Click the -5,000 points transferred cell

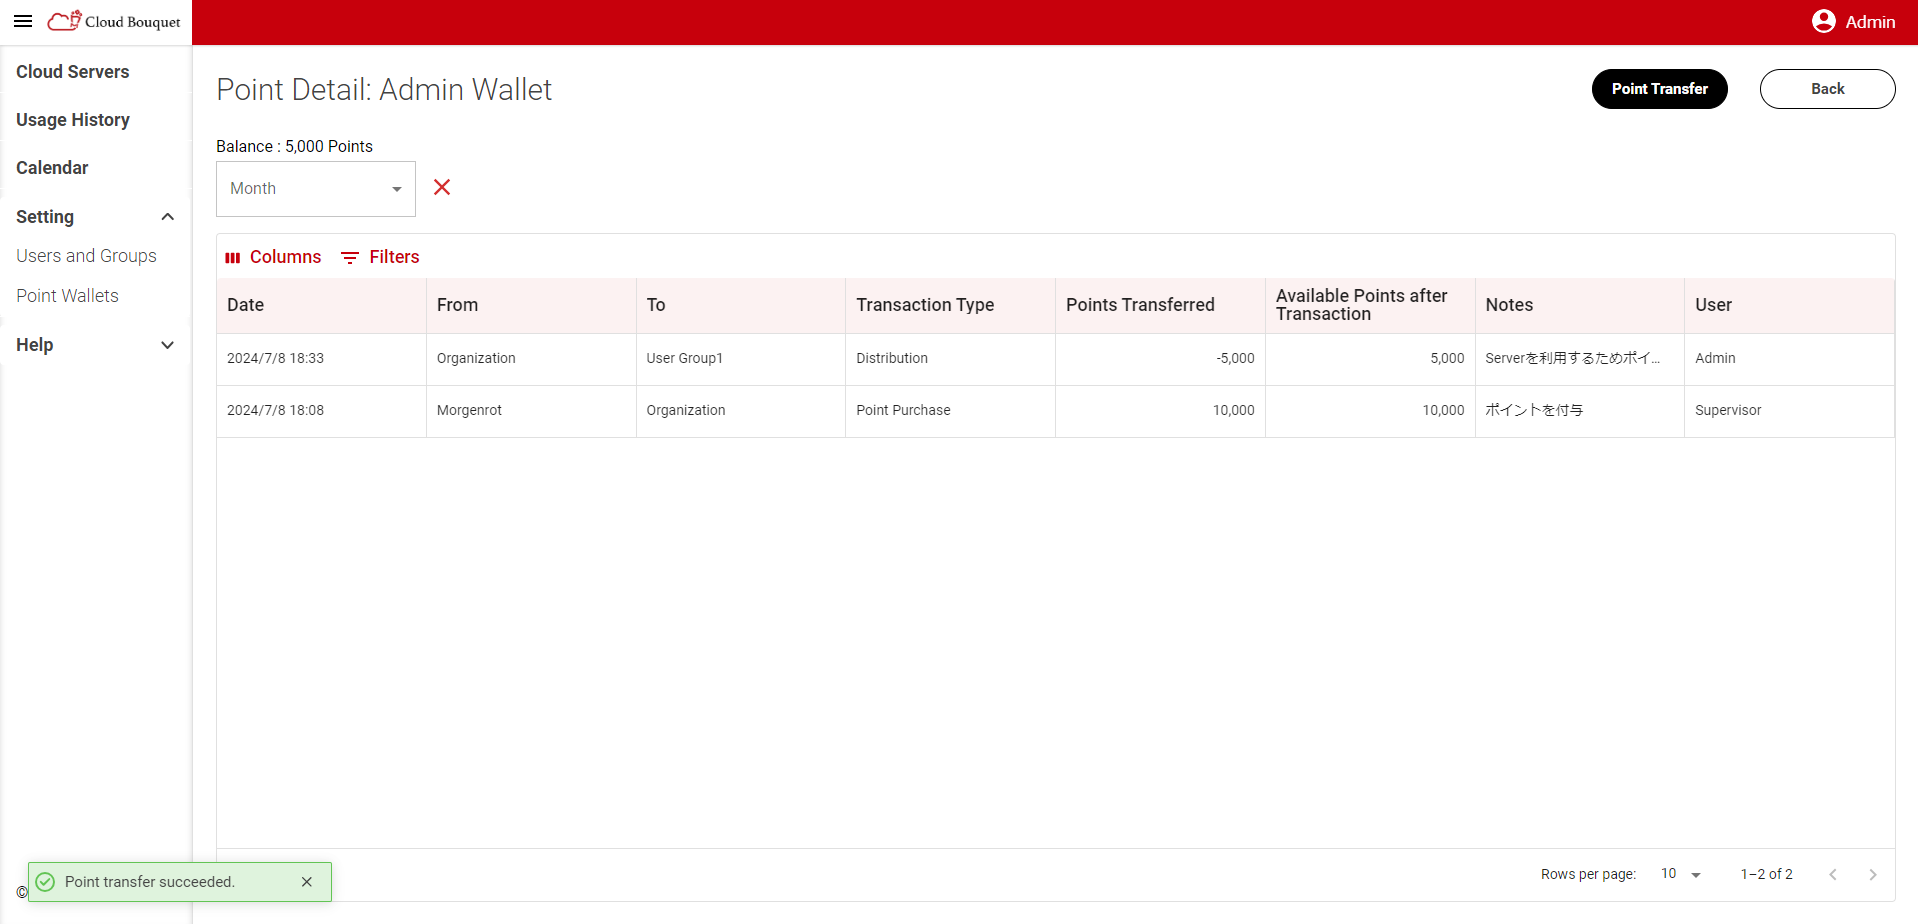coord(1160,359)
